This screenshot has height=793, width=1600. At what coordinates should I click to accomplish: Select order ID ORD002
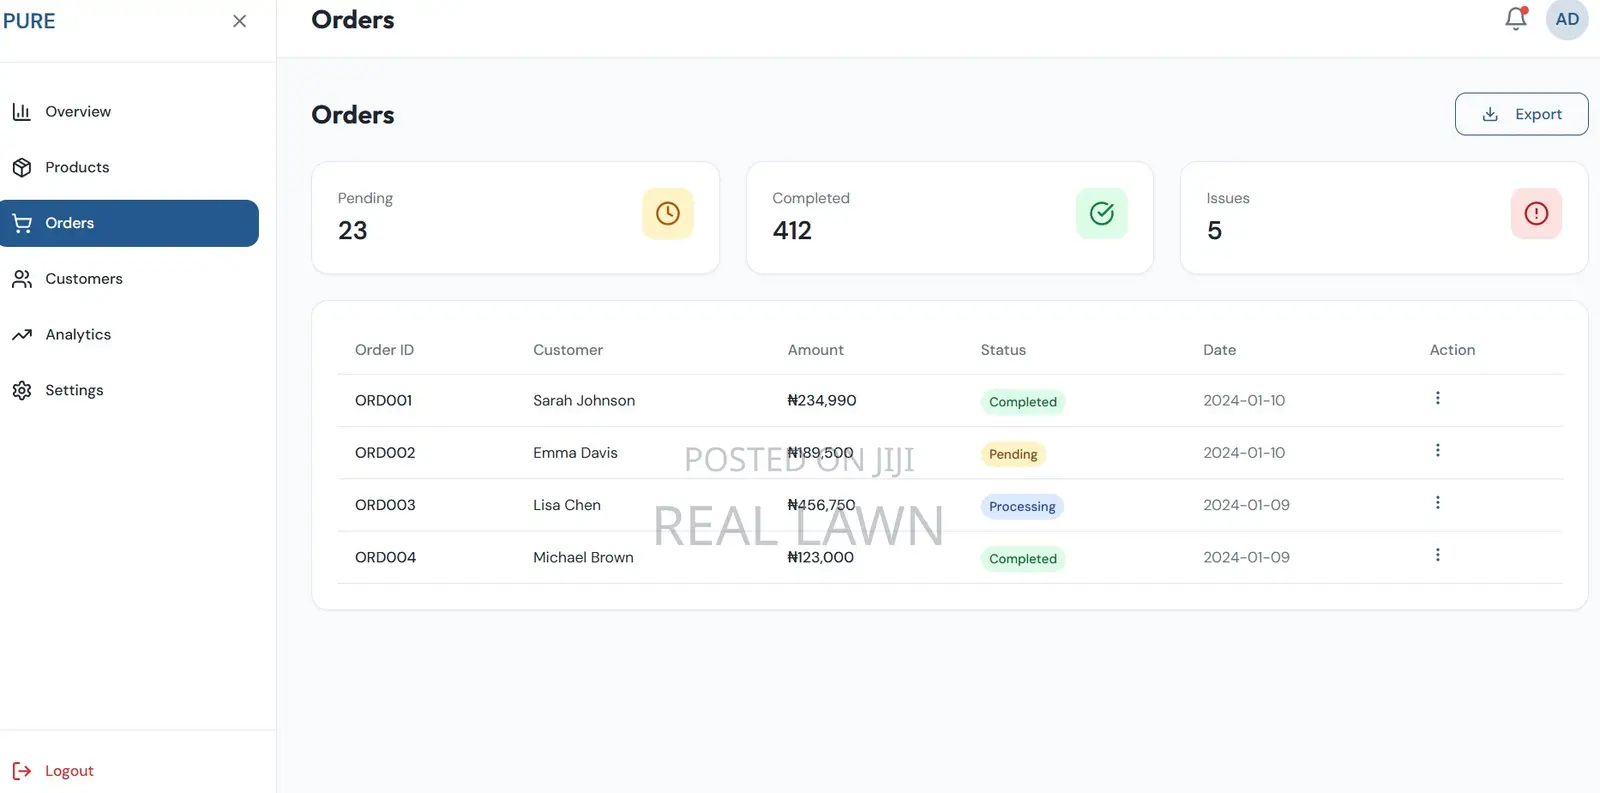click(385, 453)
